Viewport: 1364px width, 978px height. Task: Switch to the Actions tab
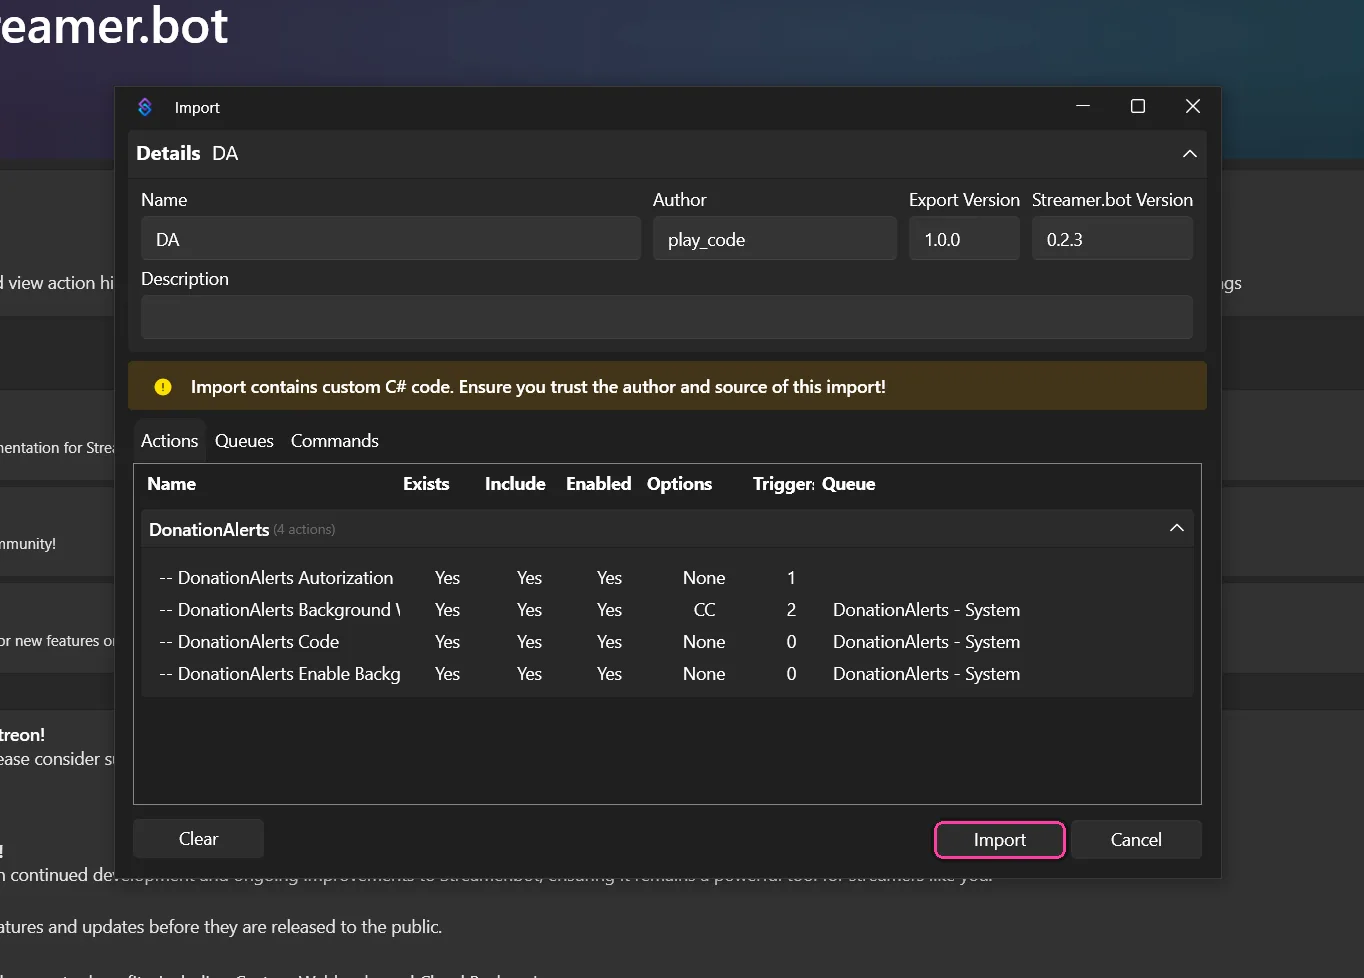tap(169, 441)
